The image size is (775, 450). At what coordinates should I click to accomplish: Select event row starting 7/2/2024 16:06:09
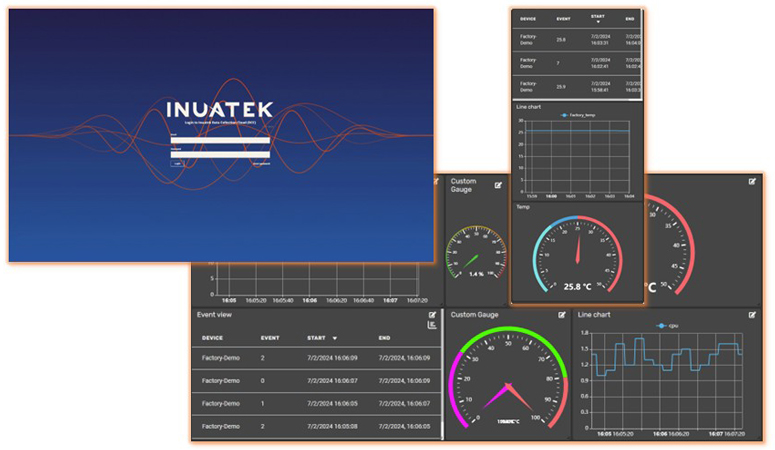tap(316, 358)
